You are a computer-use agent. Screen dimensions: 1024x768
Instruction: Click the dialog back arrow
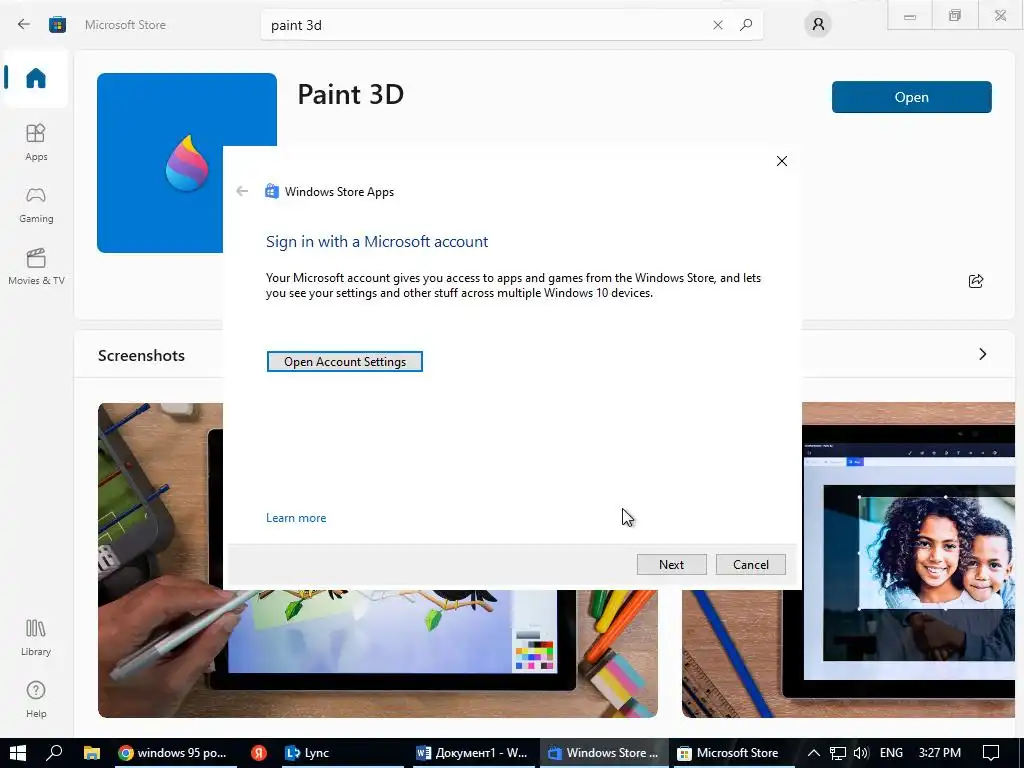tap(242, 191)
